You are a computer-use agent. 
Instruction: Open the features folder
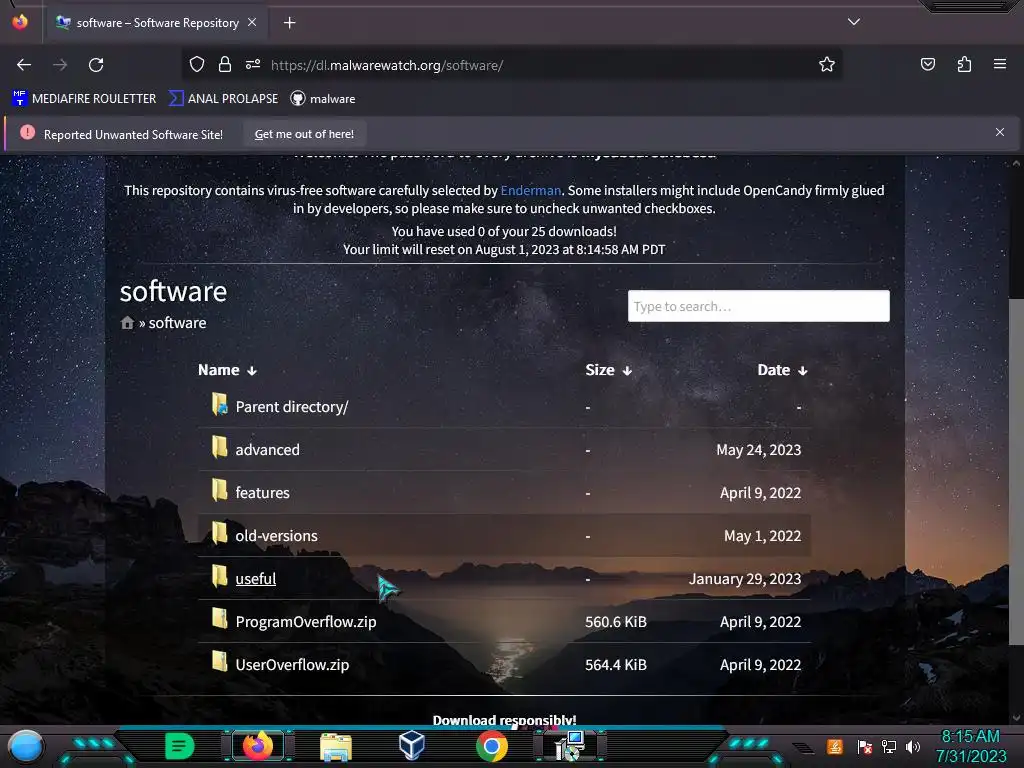262,493
